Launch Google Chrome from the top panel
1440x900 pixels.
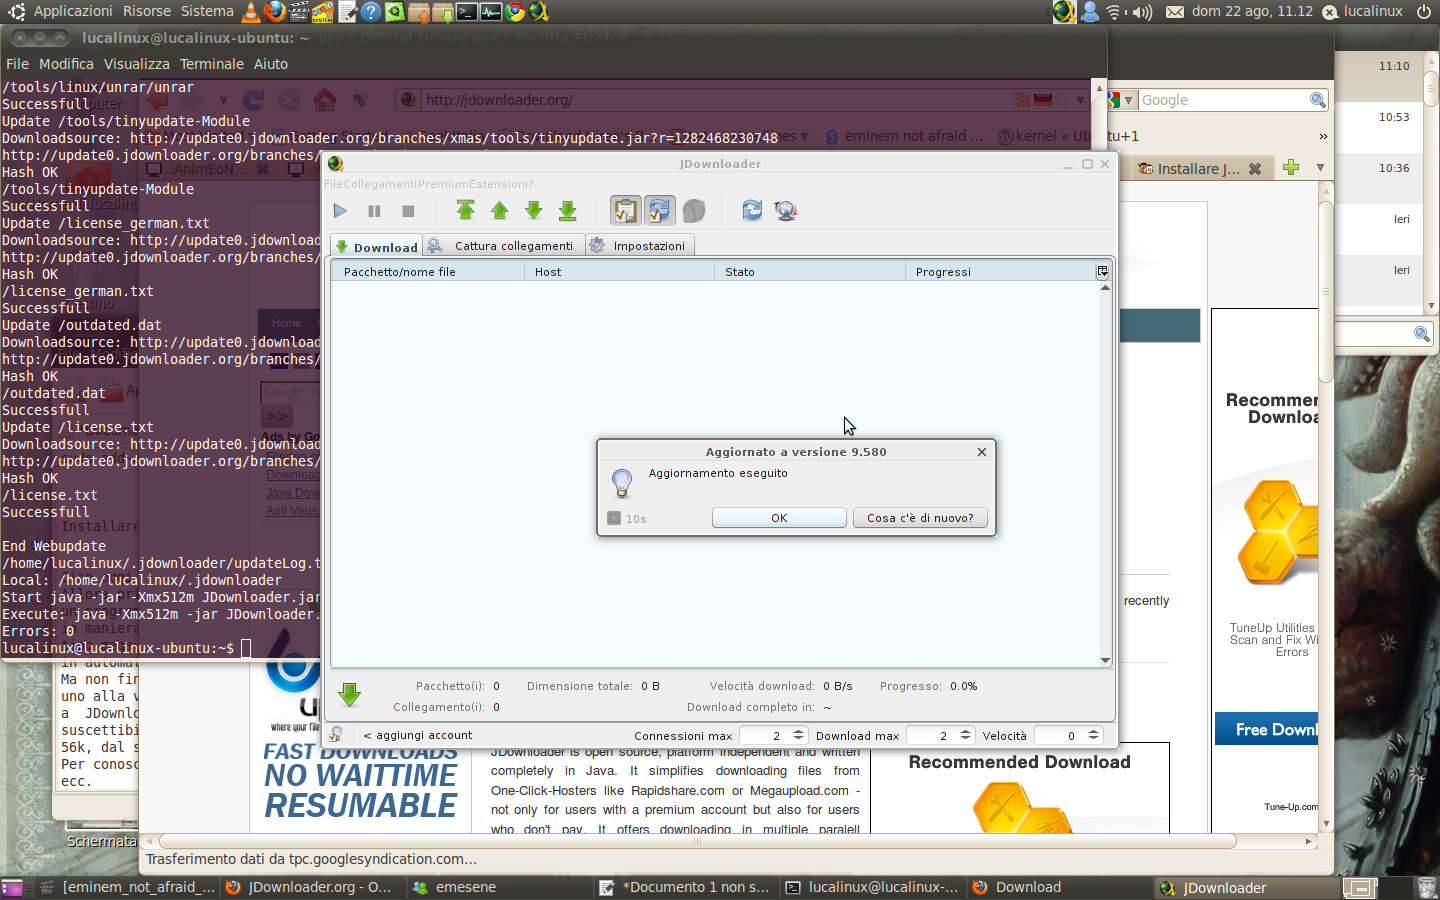pyautogui.click(x=515, y=11)
